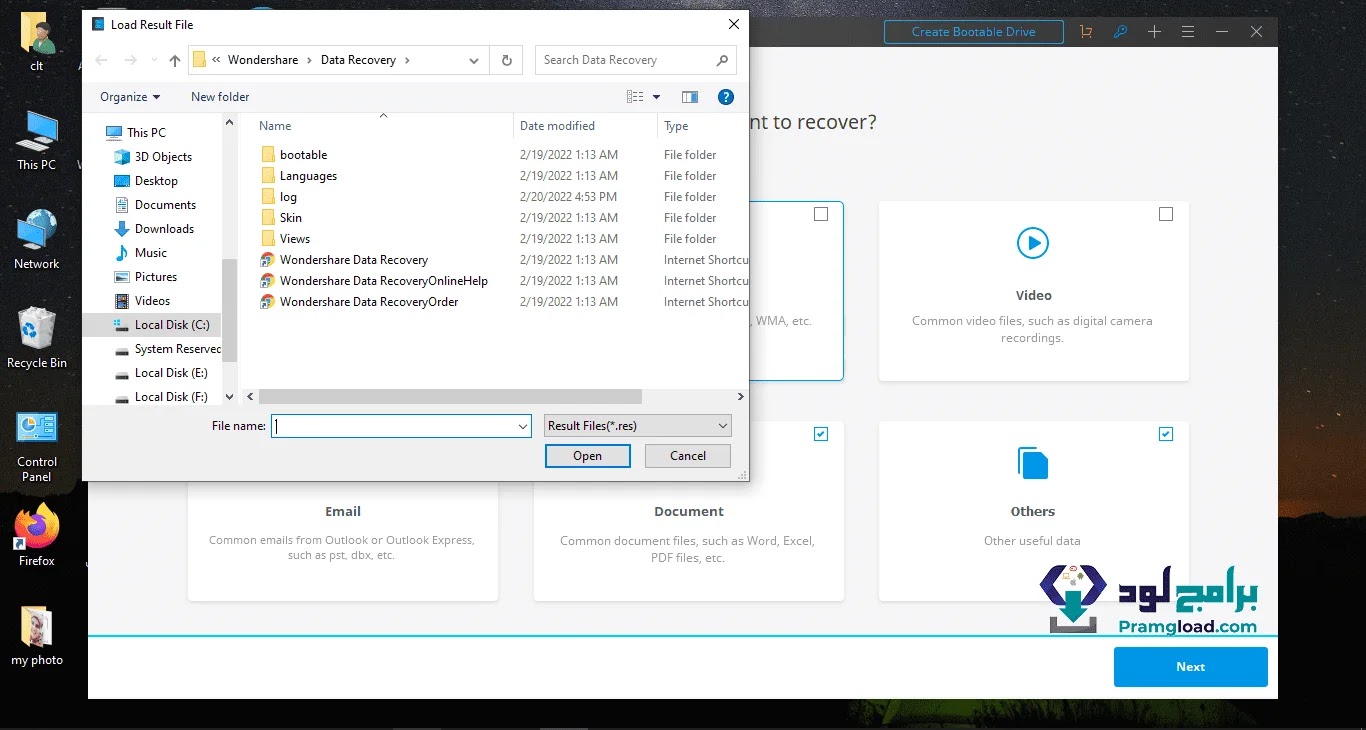Uncheck the Others file type checkbox

(1166, 434)
